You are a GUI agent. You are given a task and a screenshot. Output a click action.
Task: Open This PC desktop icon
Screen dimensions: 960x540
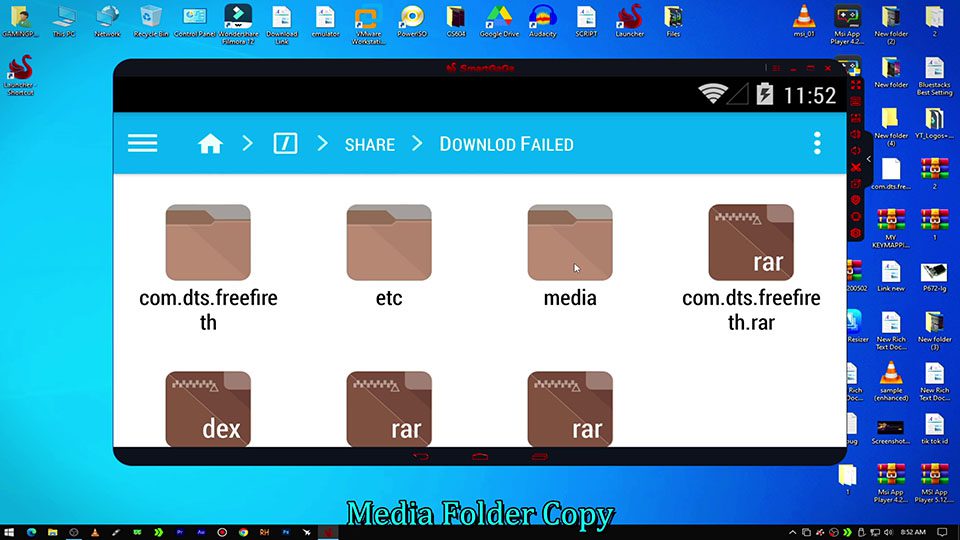point(64,21)
